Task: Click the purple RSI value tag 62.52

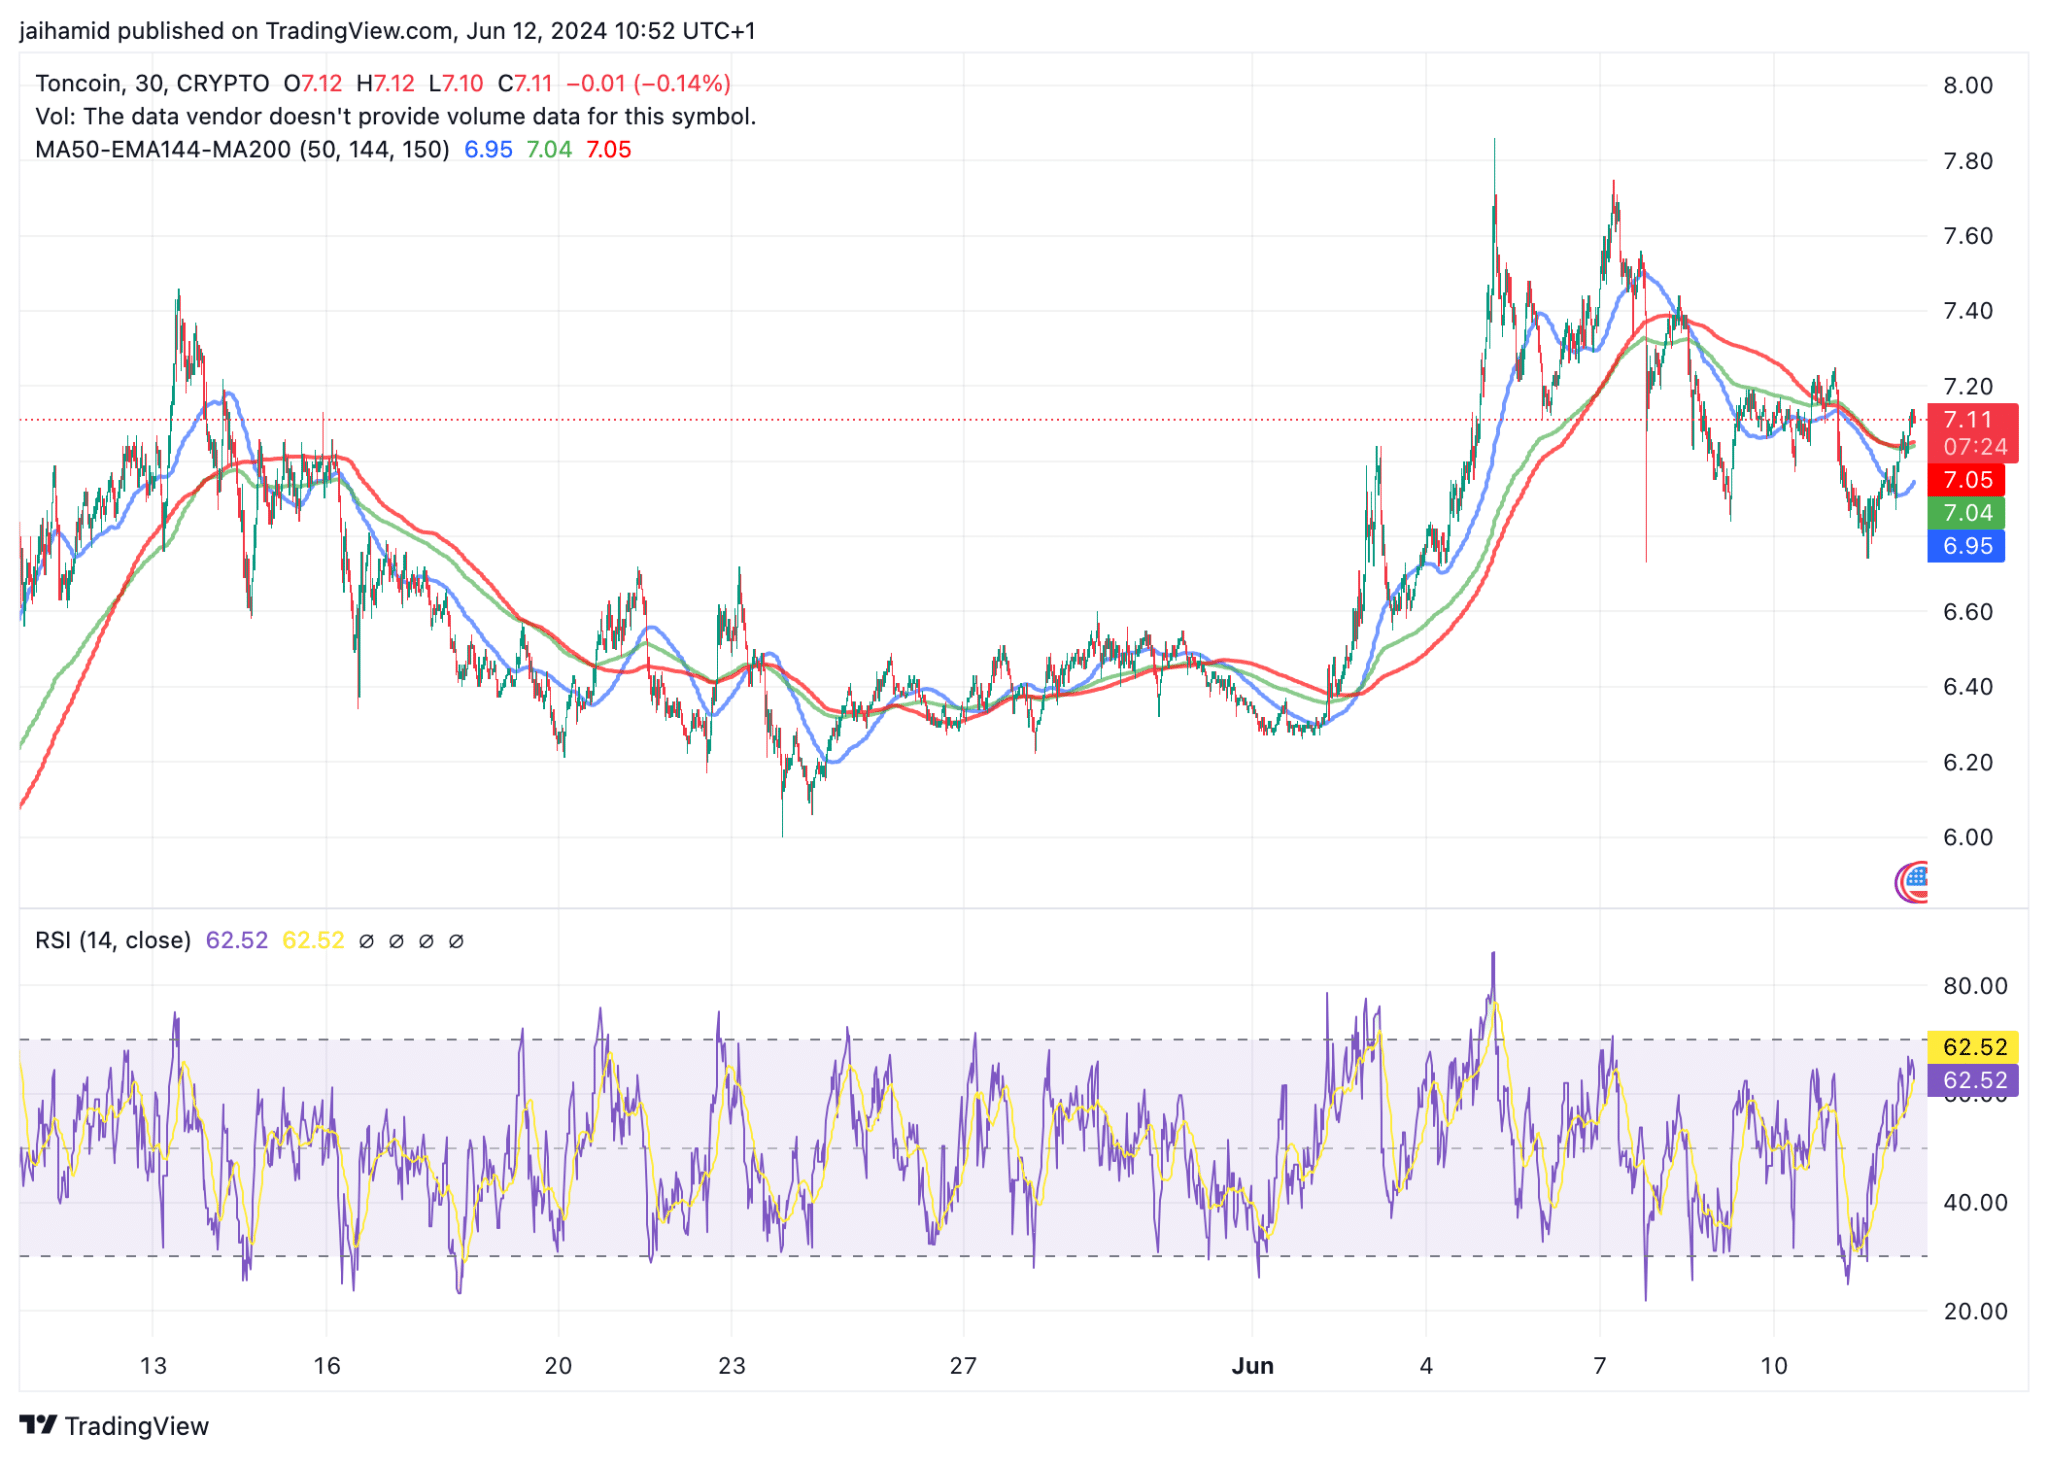Action: [1974, 1080]
